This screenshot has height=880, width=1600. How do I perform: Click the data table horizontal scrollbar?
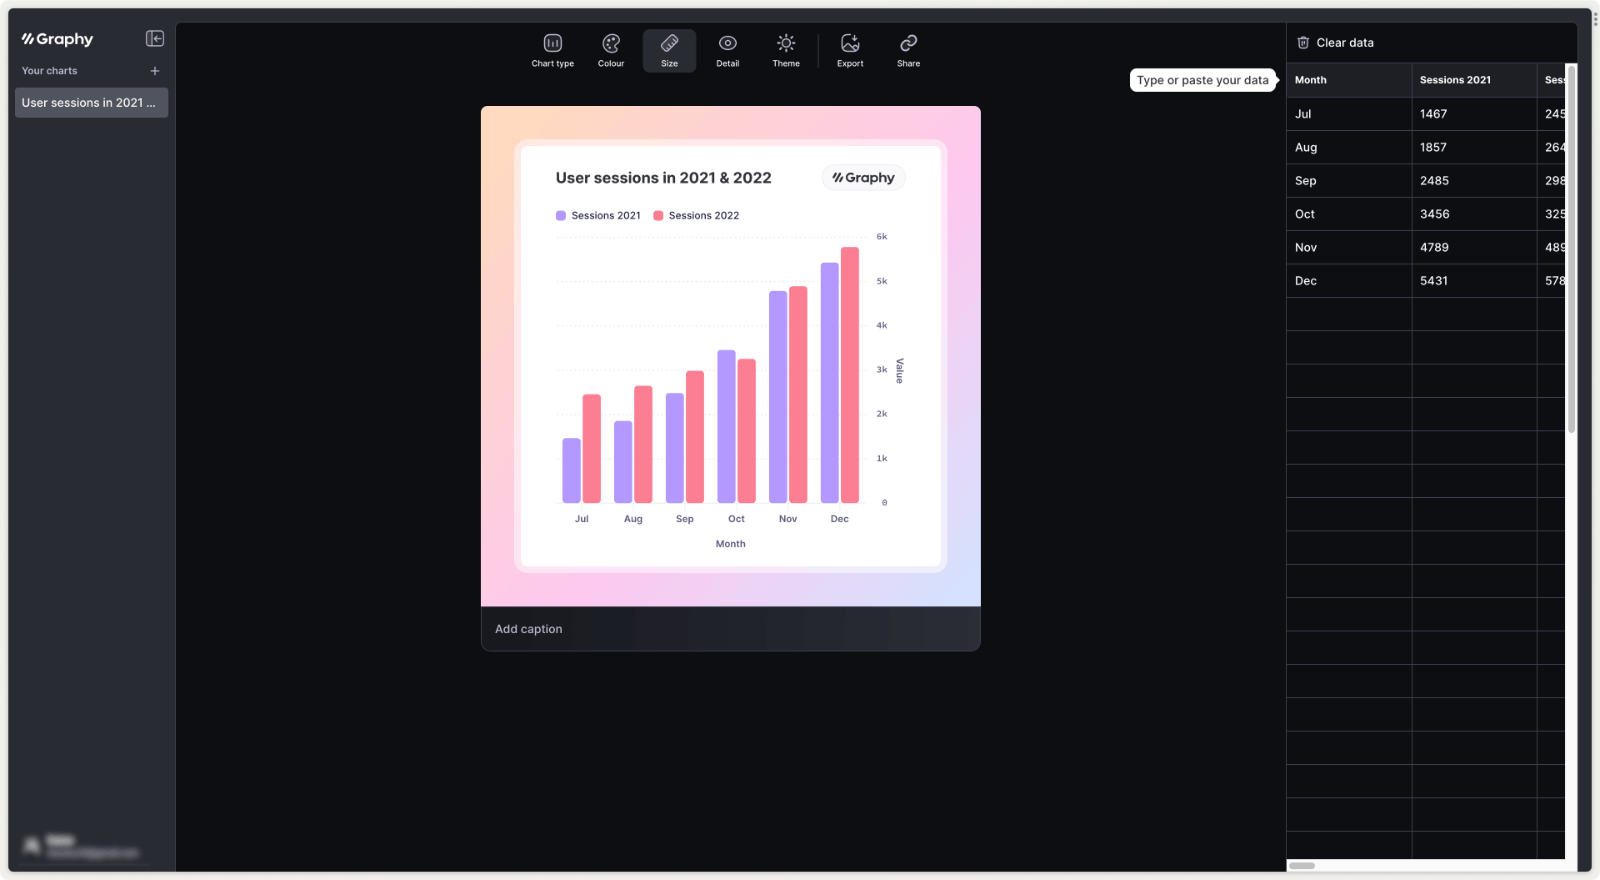[x=1302, y=866]
